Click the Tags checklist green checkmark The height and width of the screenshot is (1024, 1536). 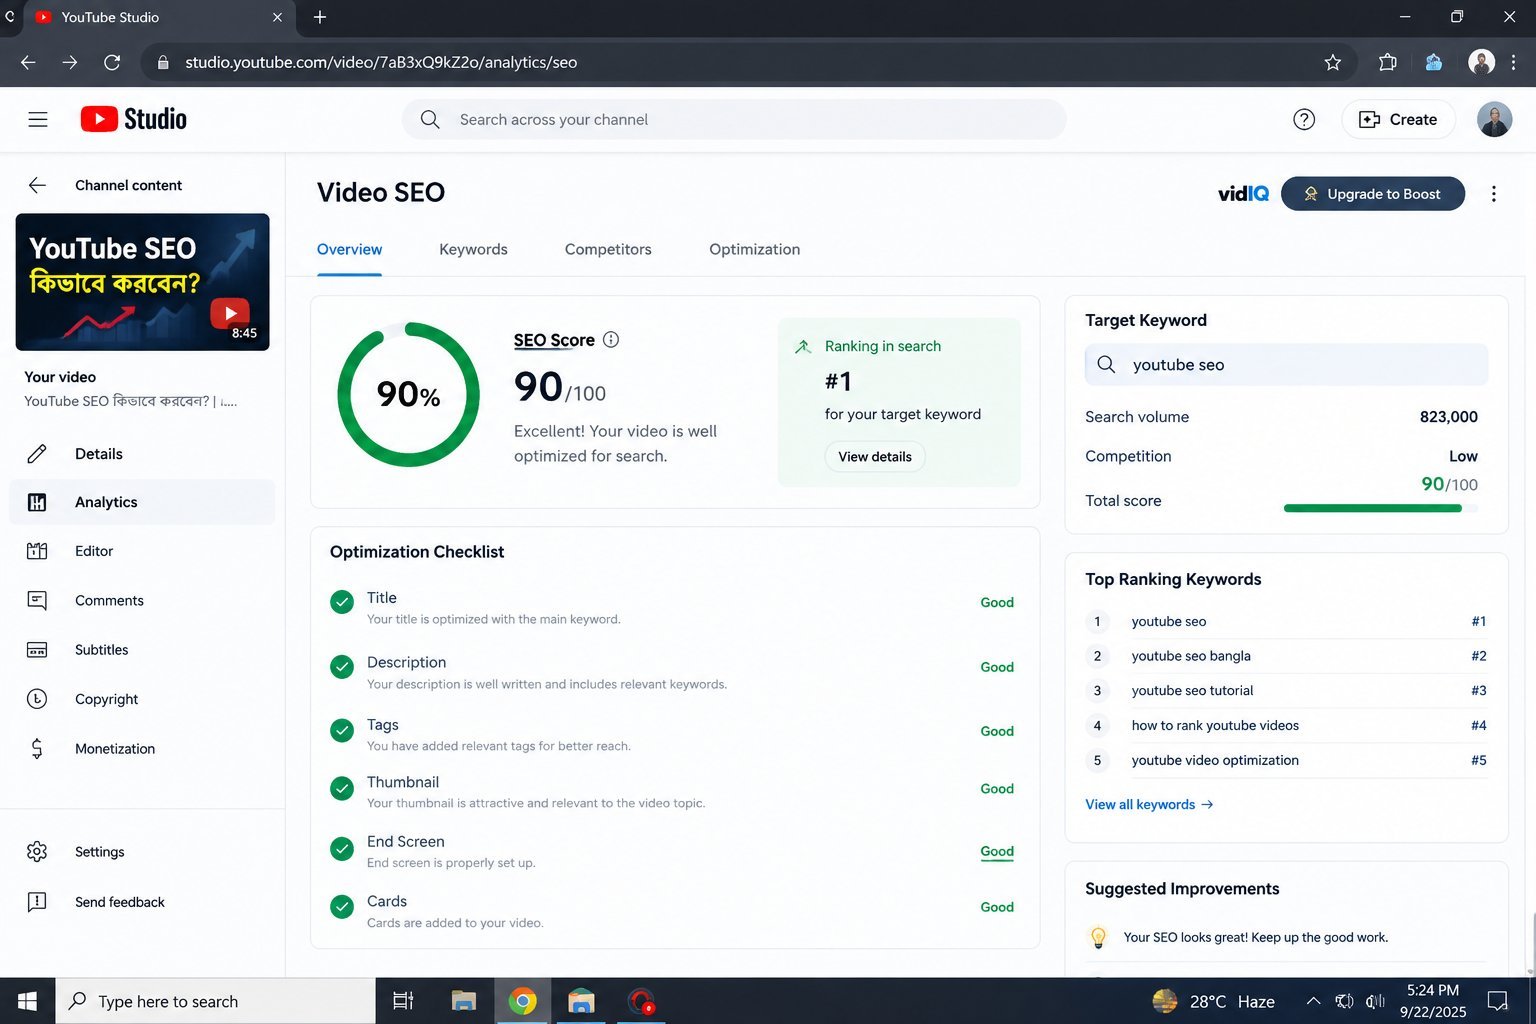342,731
